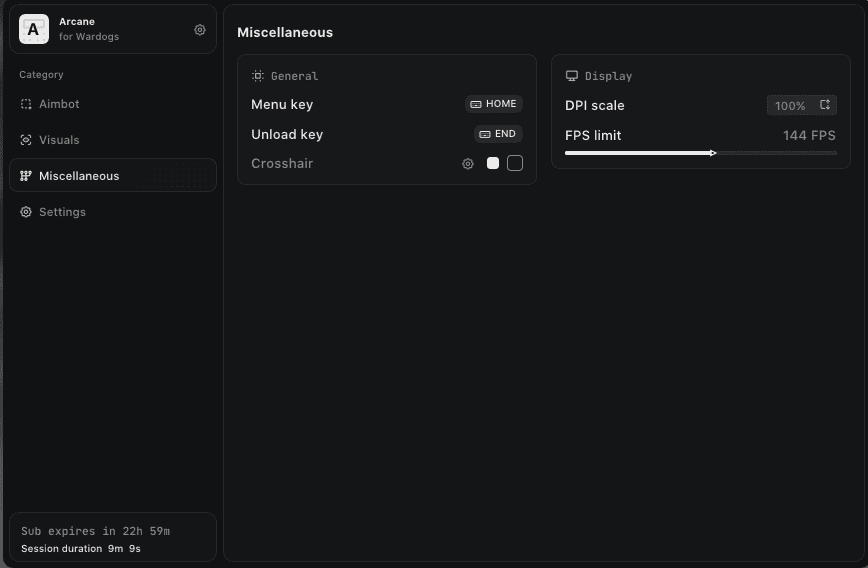Open Crosshair options gear icon
This screenshot has height=568, width=868.
(x=468, y=164)
